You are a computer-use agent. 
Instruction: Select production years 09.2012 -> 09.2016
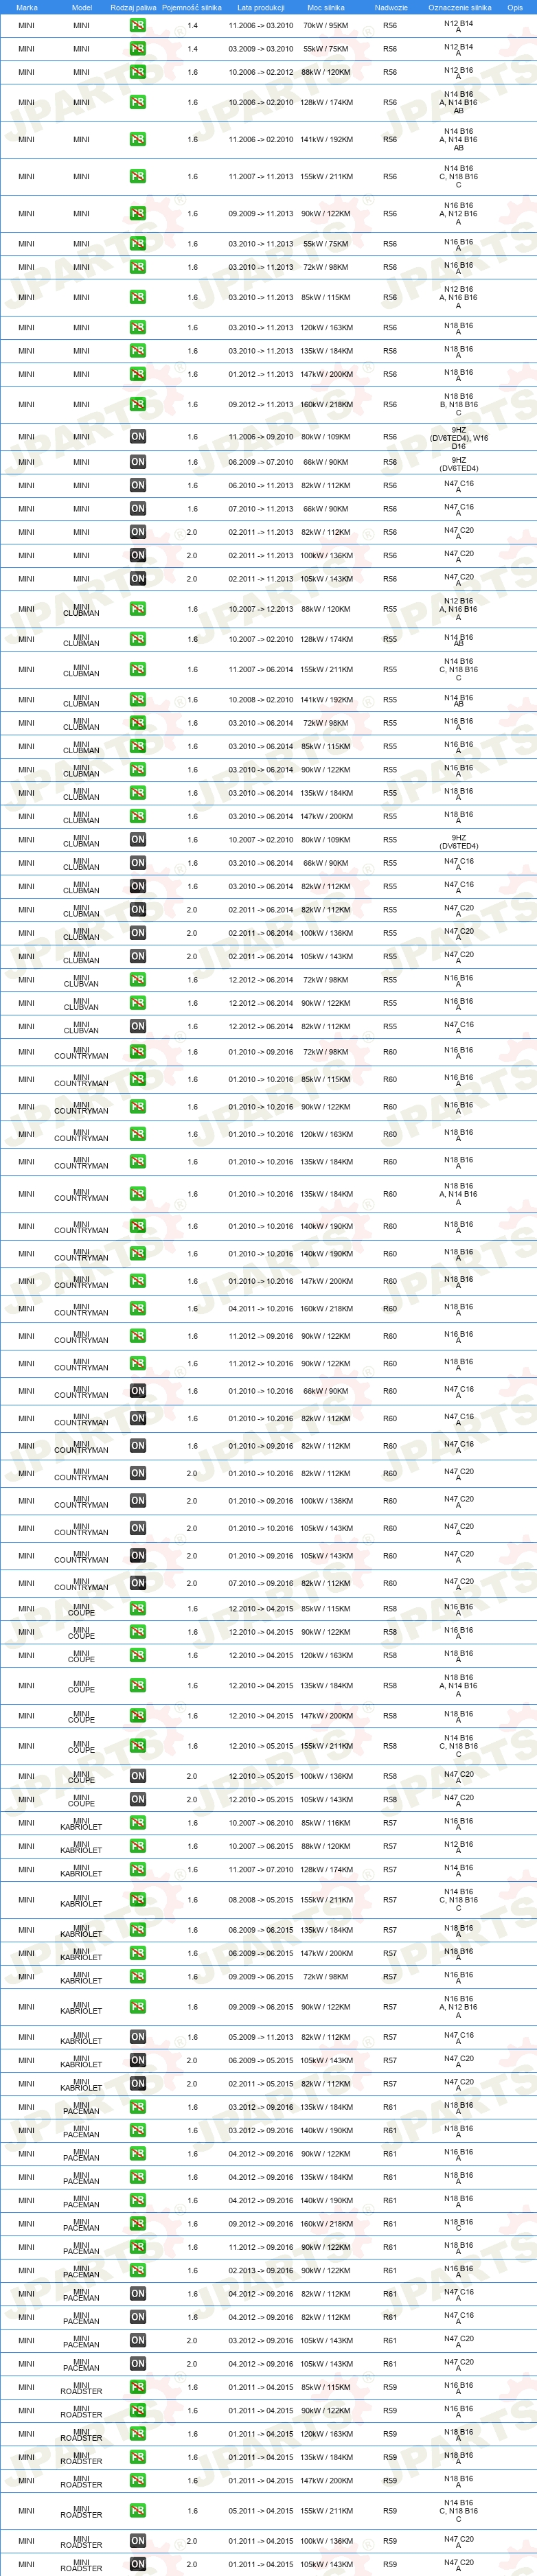click(x=261, y=2223)
